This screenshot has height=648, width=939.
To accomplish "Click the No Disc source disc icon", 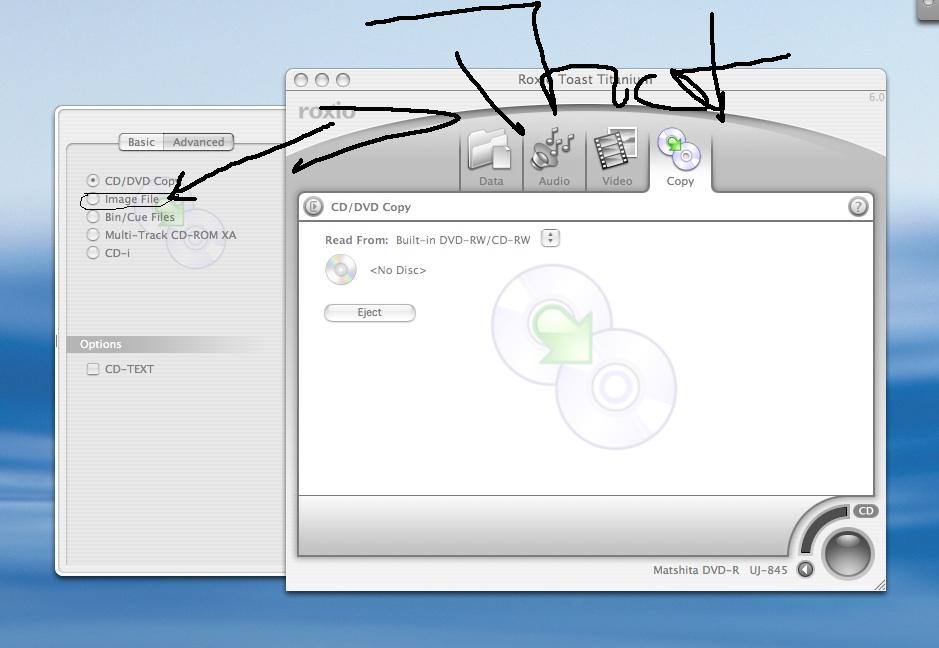I will [x=341, y=270].
